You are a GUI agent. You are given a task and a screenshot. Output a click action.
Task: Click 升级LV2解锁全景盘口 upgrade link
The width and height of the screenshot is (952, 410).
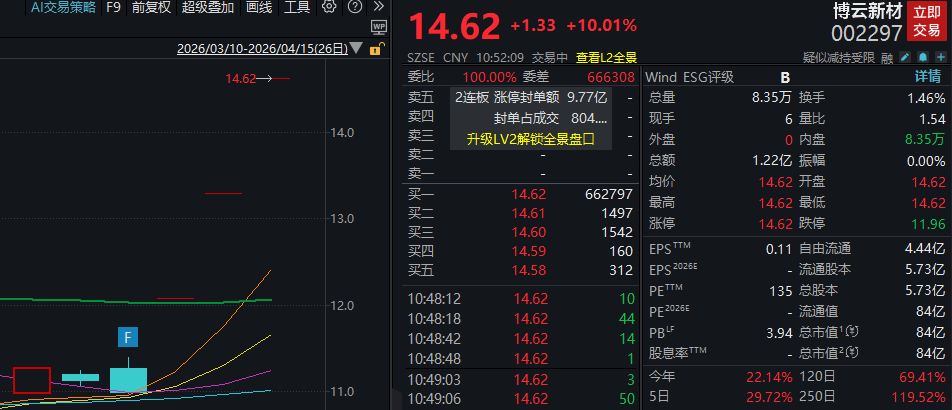point(530,139)
